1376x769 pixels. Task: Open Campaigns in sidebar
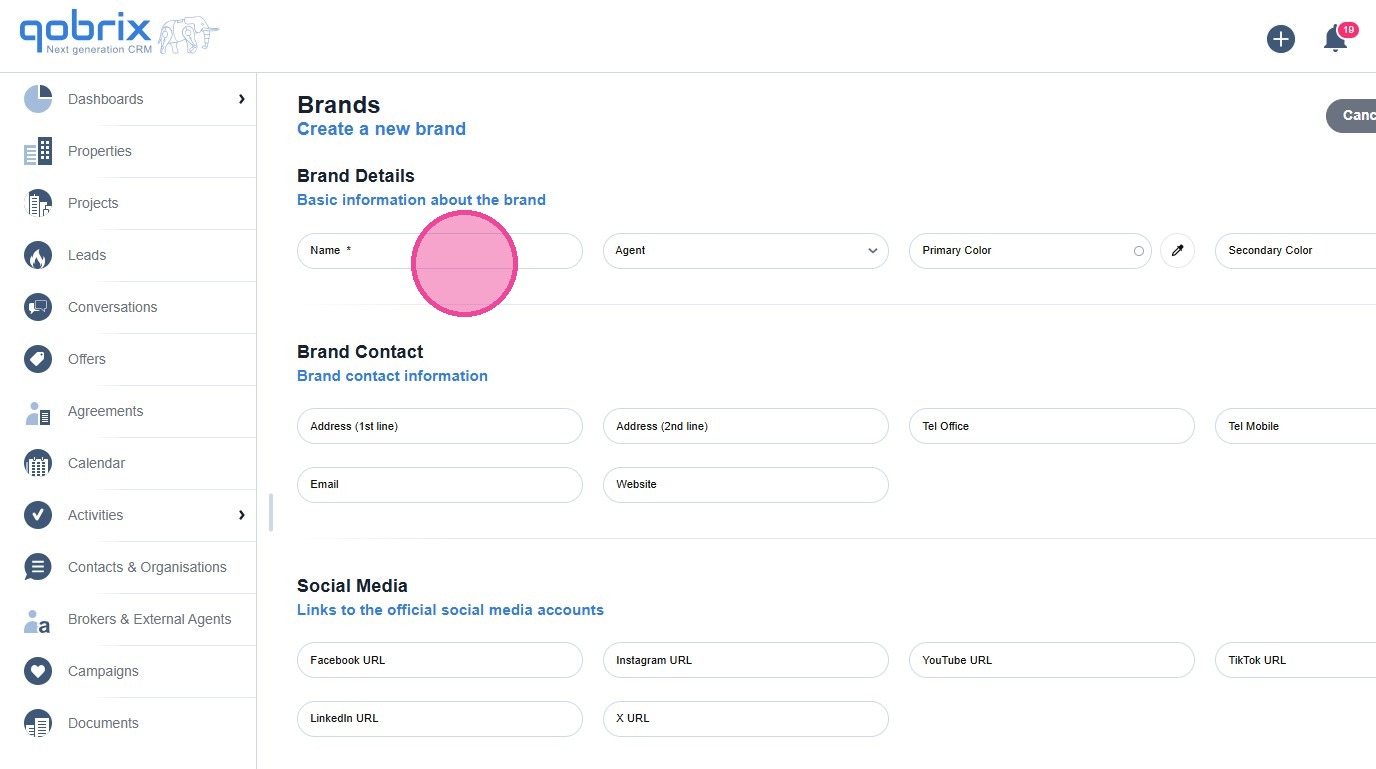(103, 671)
